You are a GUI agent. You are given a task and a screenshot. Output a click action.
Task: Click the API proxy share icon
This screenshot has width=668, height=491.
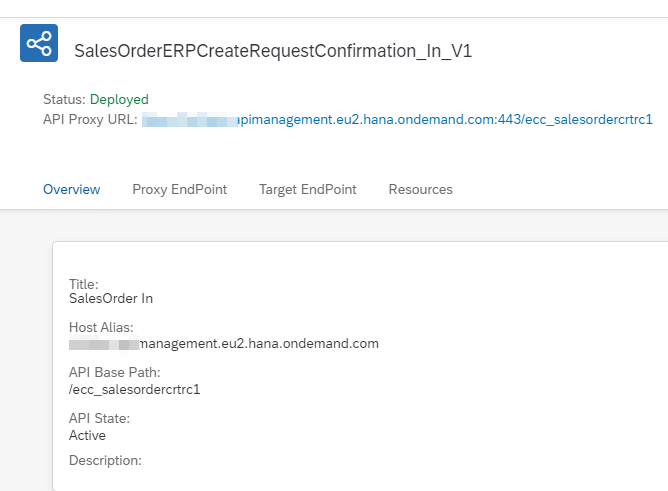39,44
